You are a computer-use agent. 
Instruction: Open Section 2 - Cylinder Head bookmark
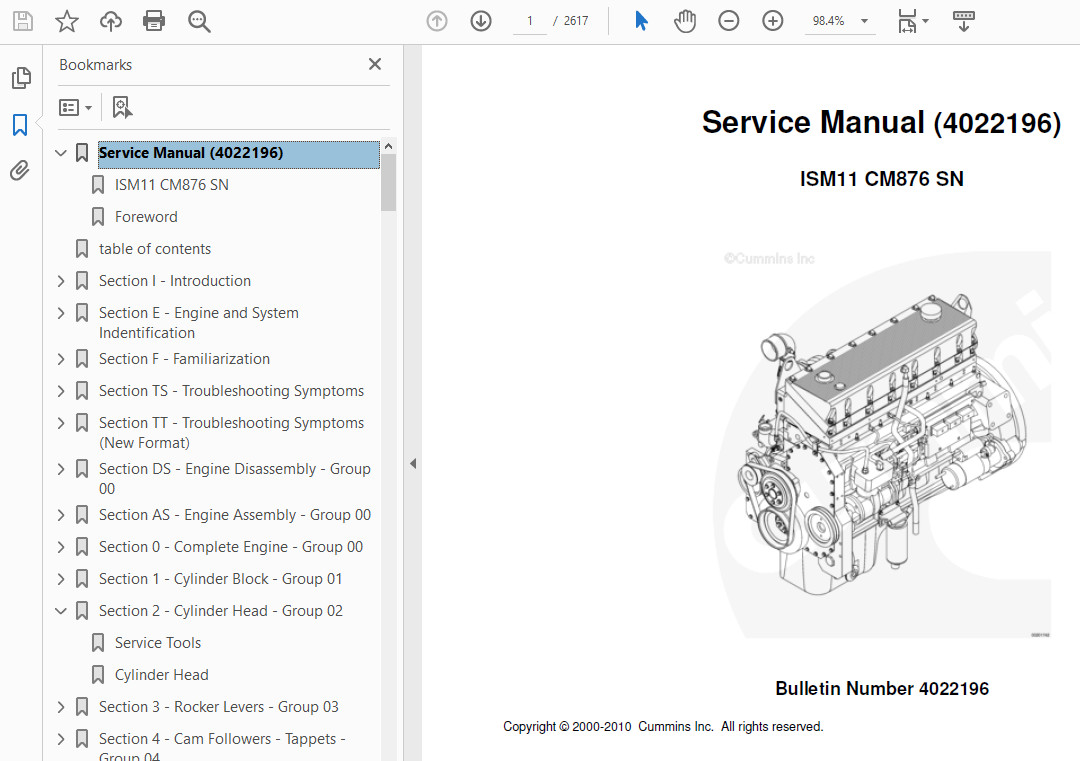click(220, 611)
